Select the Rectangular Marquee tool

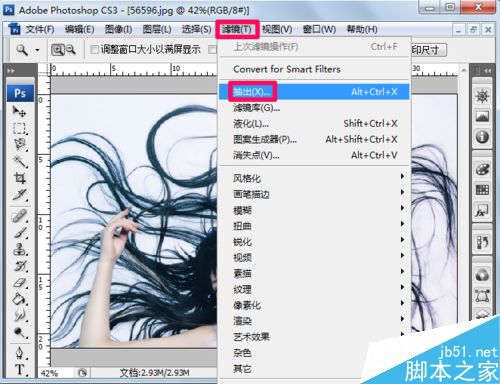[19, 128]
